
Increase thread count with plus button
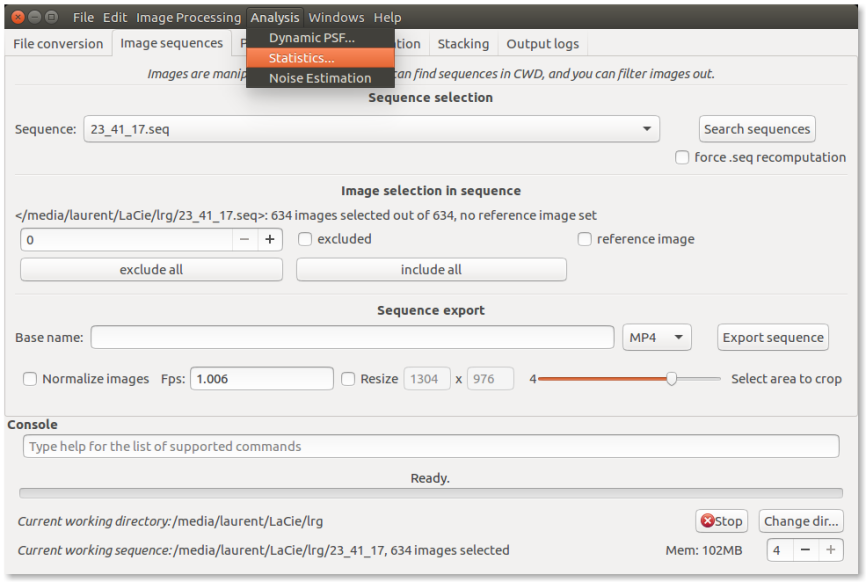click(x=830, y=550)
